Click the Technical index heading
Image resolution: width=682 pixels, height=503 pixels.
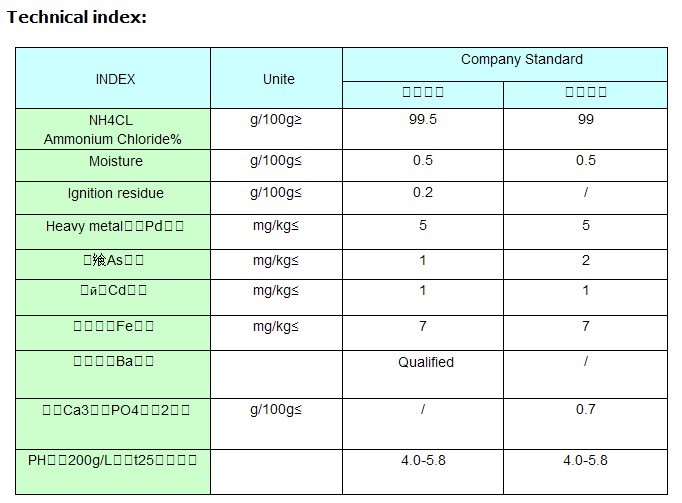tap(77, 18)
